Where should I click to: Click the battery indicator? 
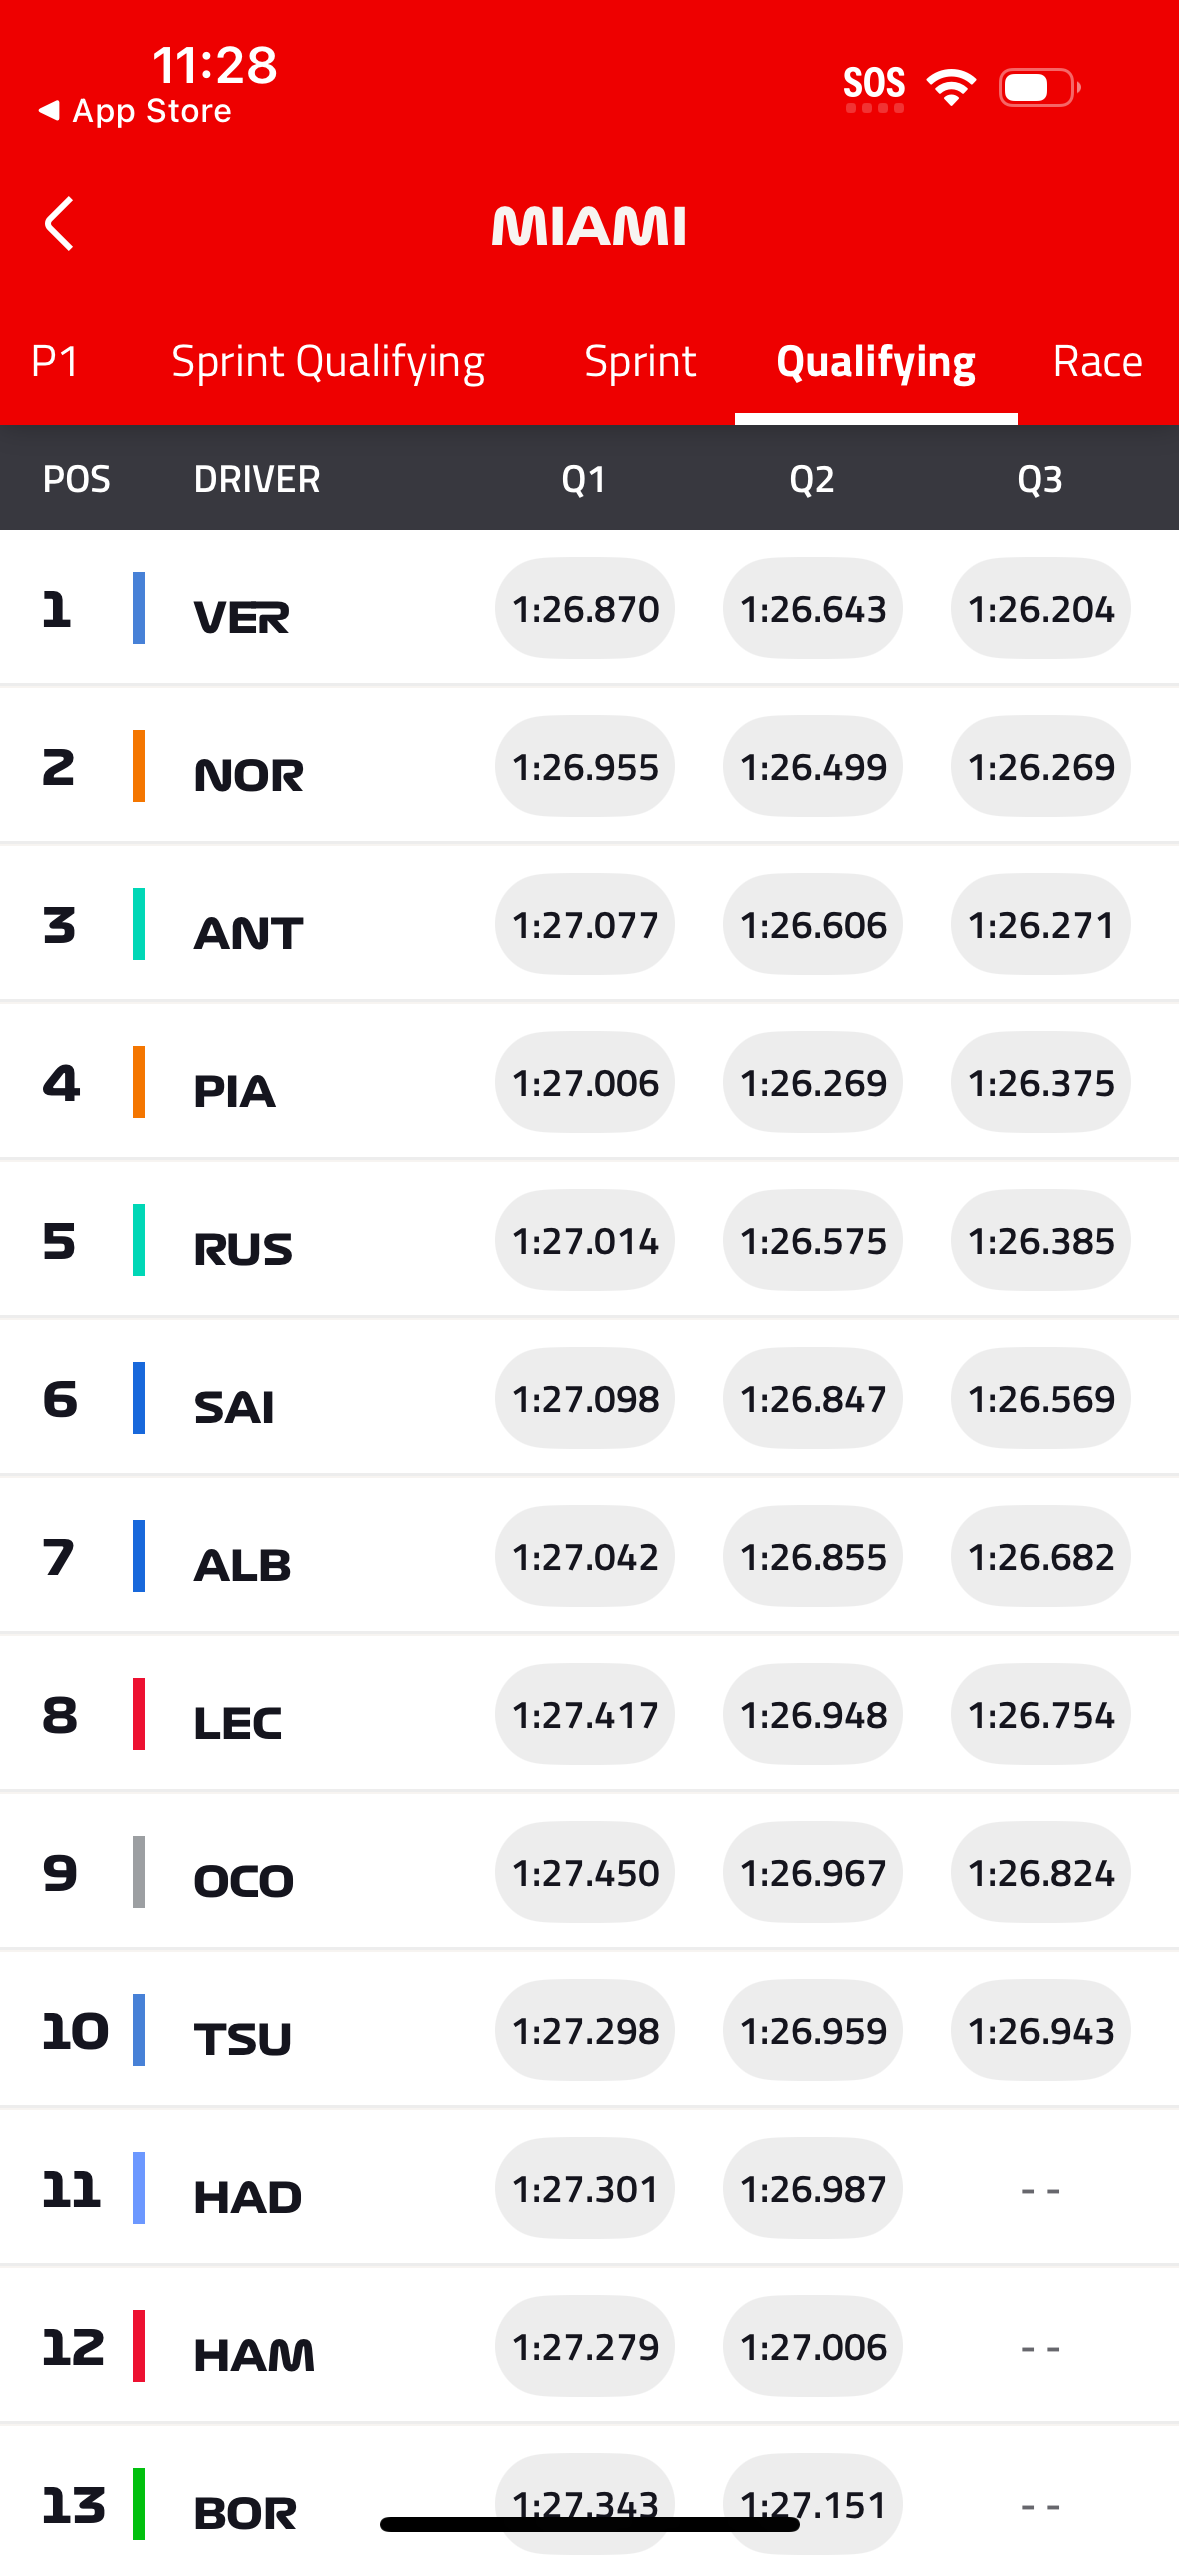(1033, 86)
